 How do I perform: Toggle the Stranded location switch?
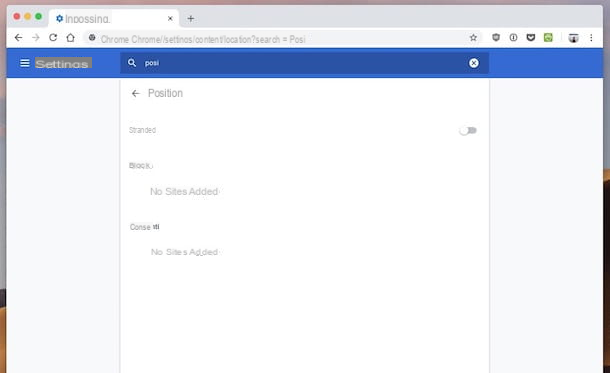pyautogui.click(x=468, y=131)
